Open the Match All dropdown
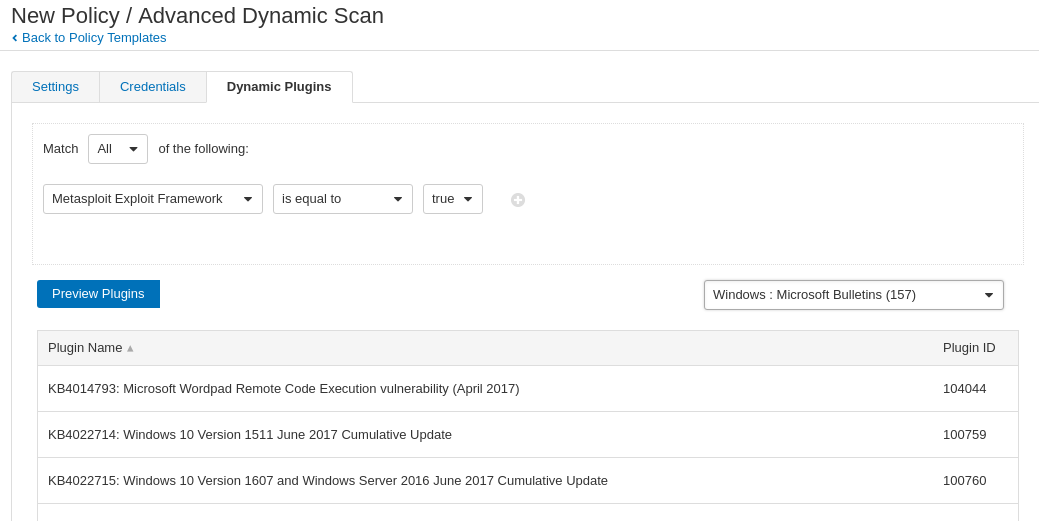This screenshot has width=1039, height=521. pos(118,148)
